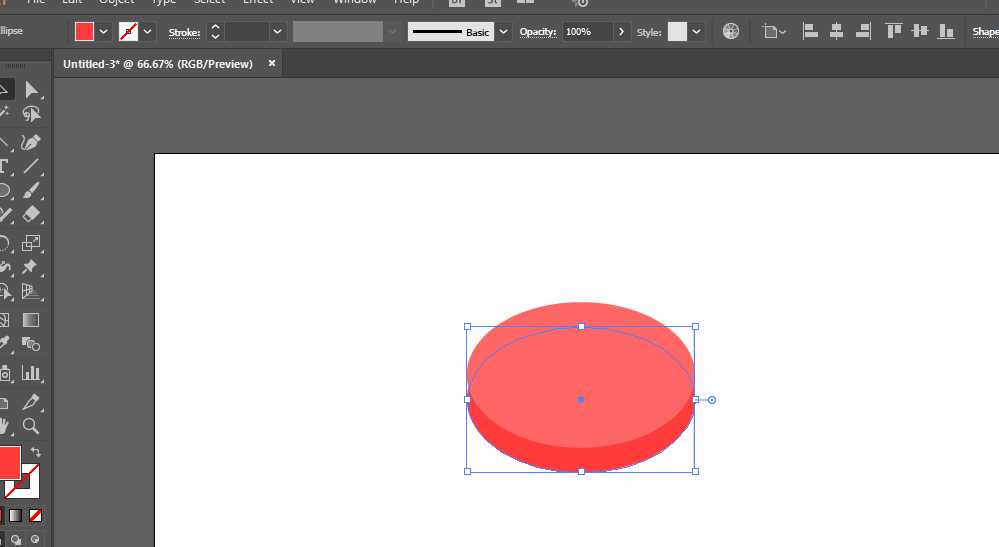The width and height of the screenshot is (999, 547).
Task: Select the Direct Selection tool
Action: (x=31, y=90)
